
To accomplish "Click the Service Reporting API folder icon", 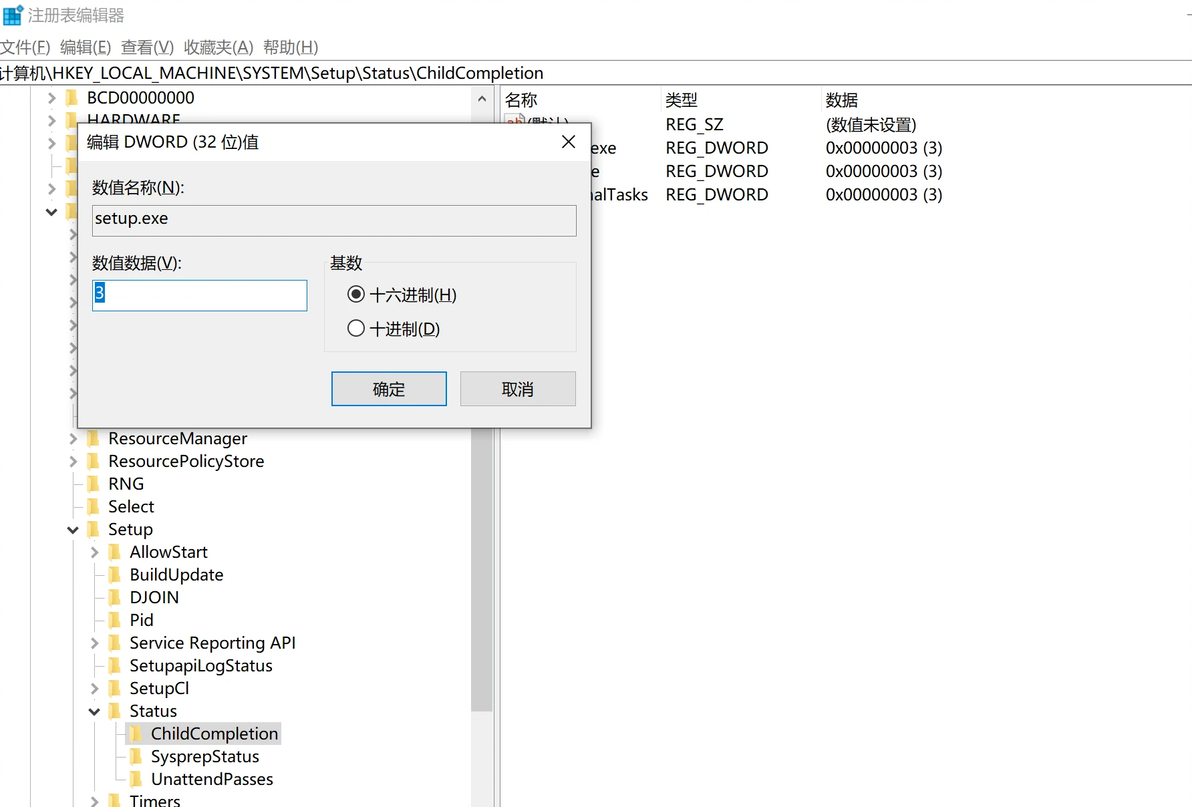I will pyautogui.click(x=115, y=643).
